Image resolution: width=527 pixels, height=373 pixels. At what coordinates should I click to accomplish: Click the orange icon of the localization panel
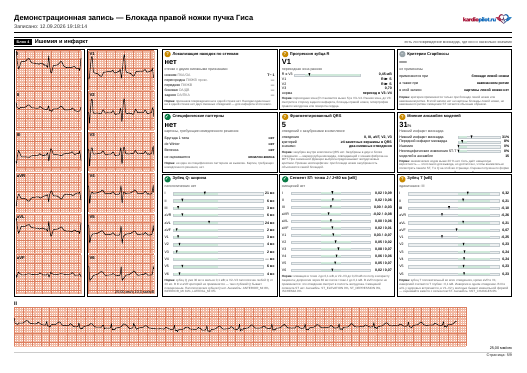pos(167,54)
